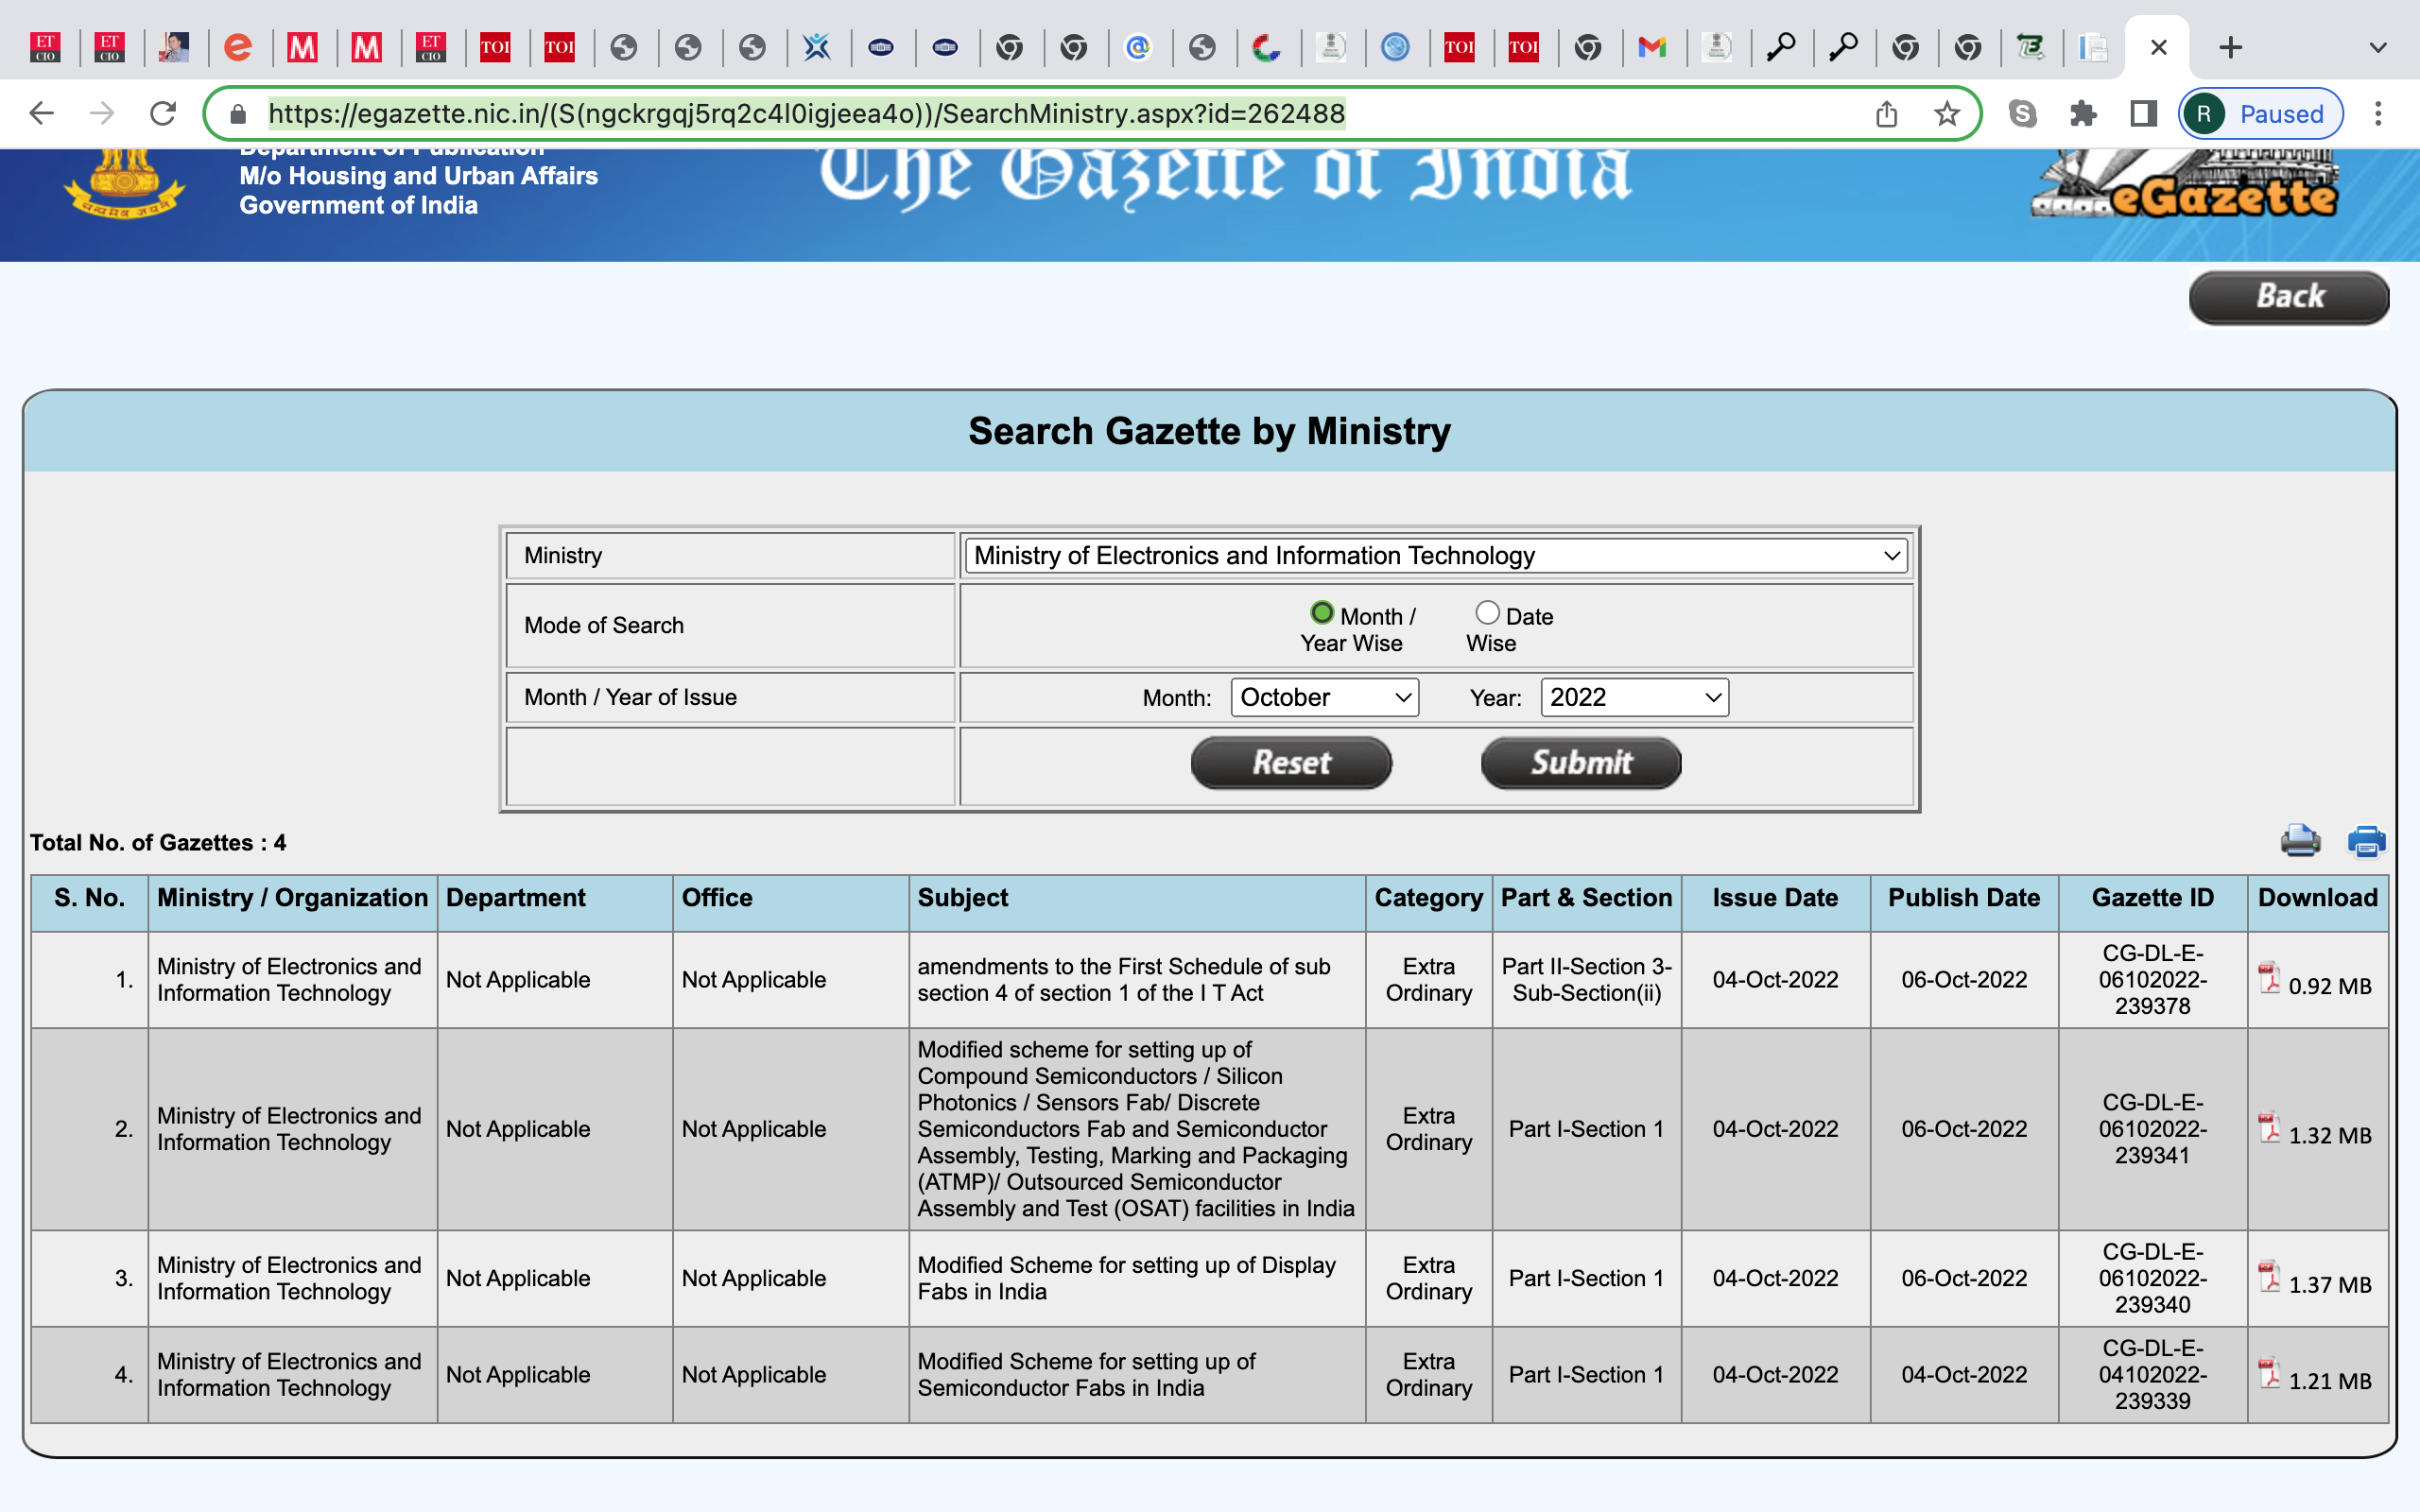Click subject about amendments to First Schedule

pyautogui.click(x=1123, y=979)
